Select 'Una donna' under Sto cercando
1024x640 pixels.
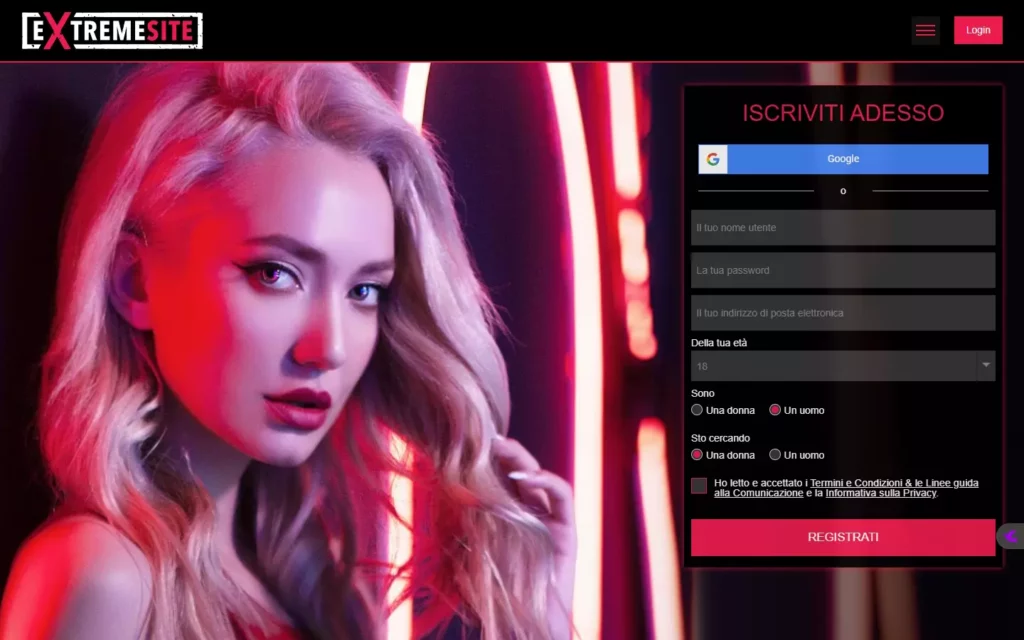pyautogui.click(x=697, y=455)
